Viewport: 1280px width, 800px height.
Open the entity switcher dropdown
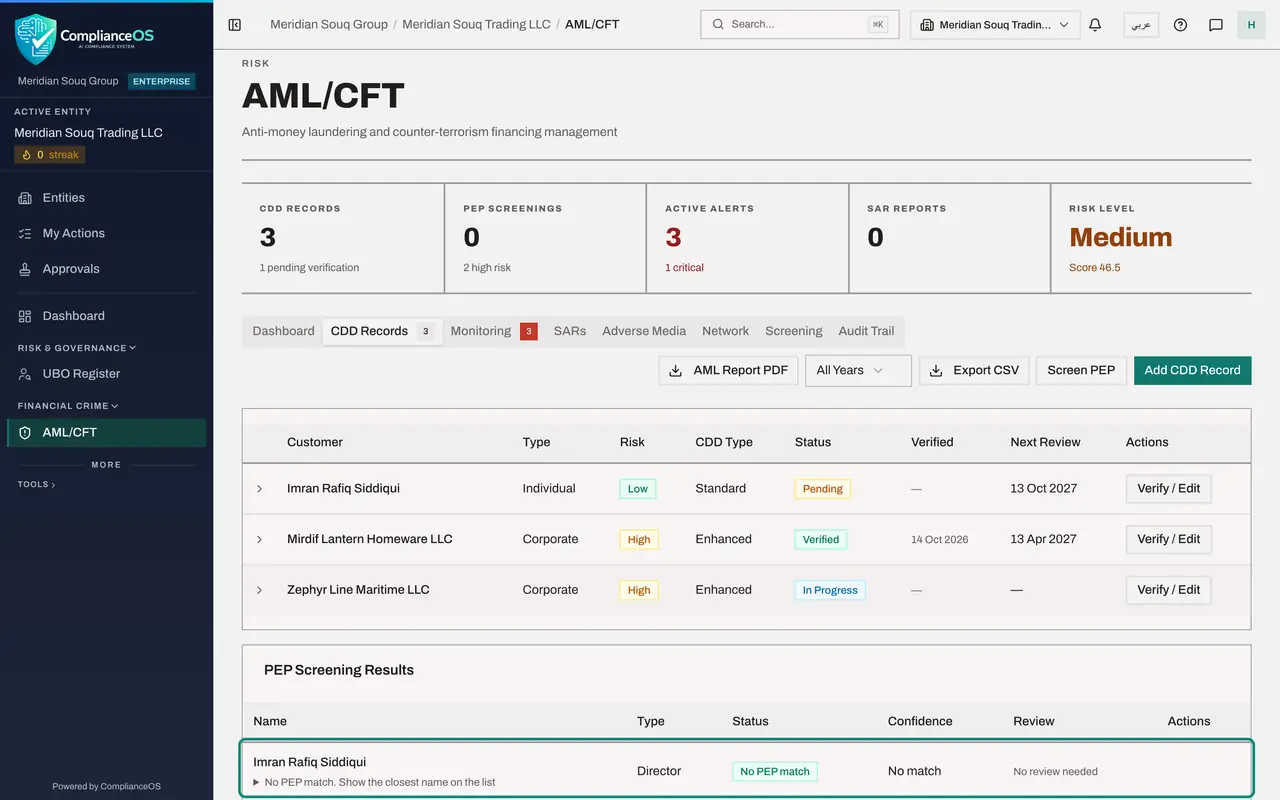tap(995, 24)
